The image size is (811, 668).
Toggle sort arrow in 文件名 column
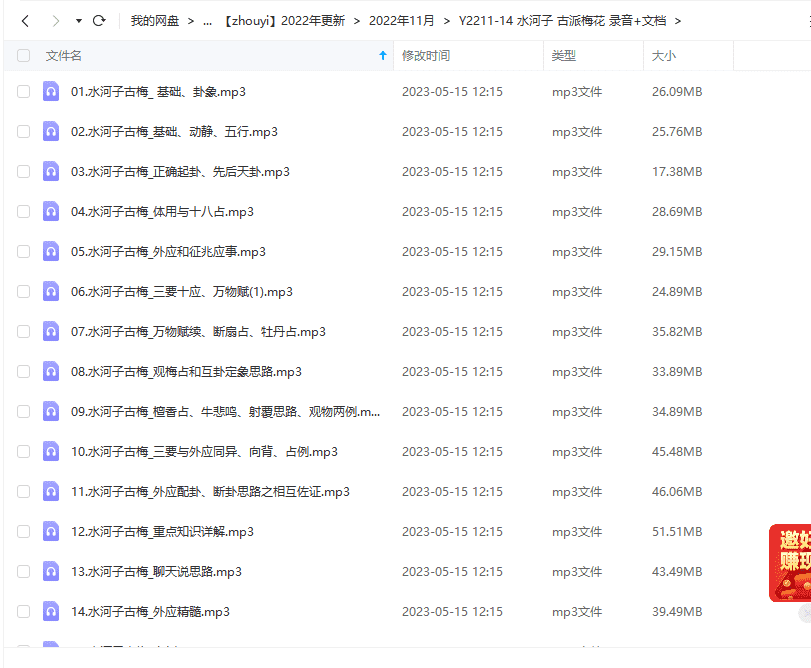click(x=383, y=56)
